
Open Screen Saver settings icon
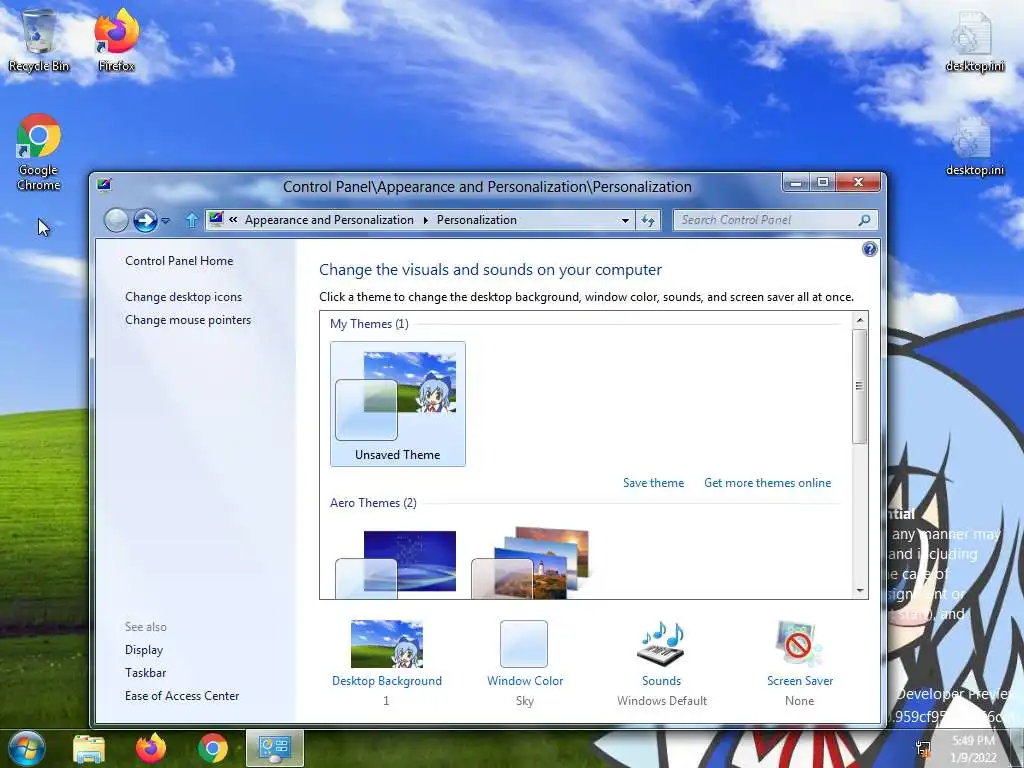(x=799, y=644)
